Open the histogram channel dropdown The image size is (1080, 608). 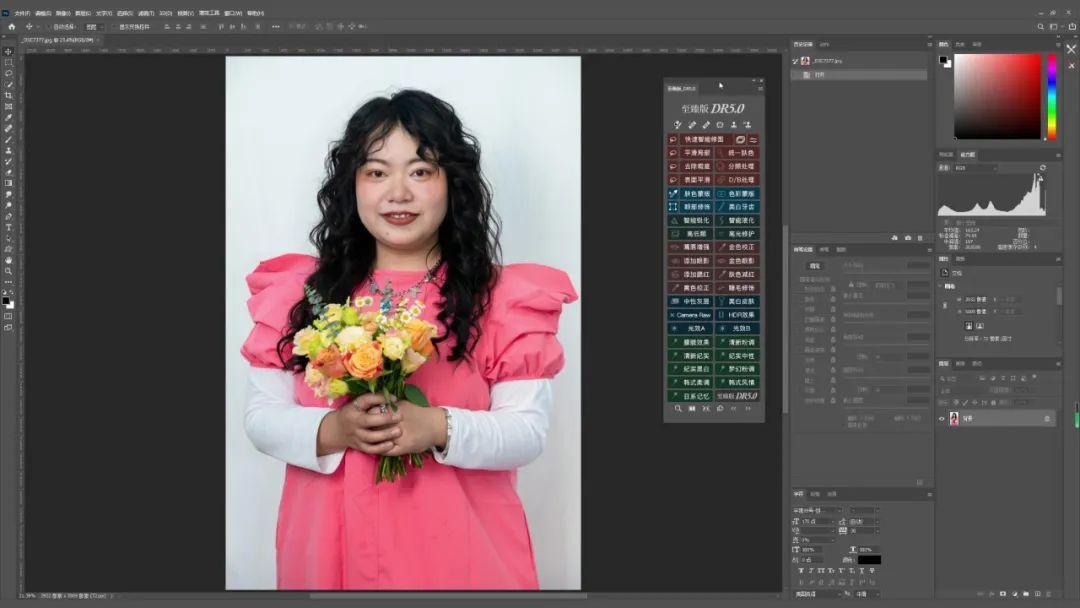point(975,168)
